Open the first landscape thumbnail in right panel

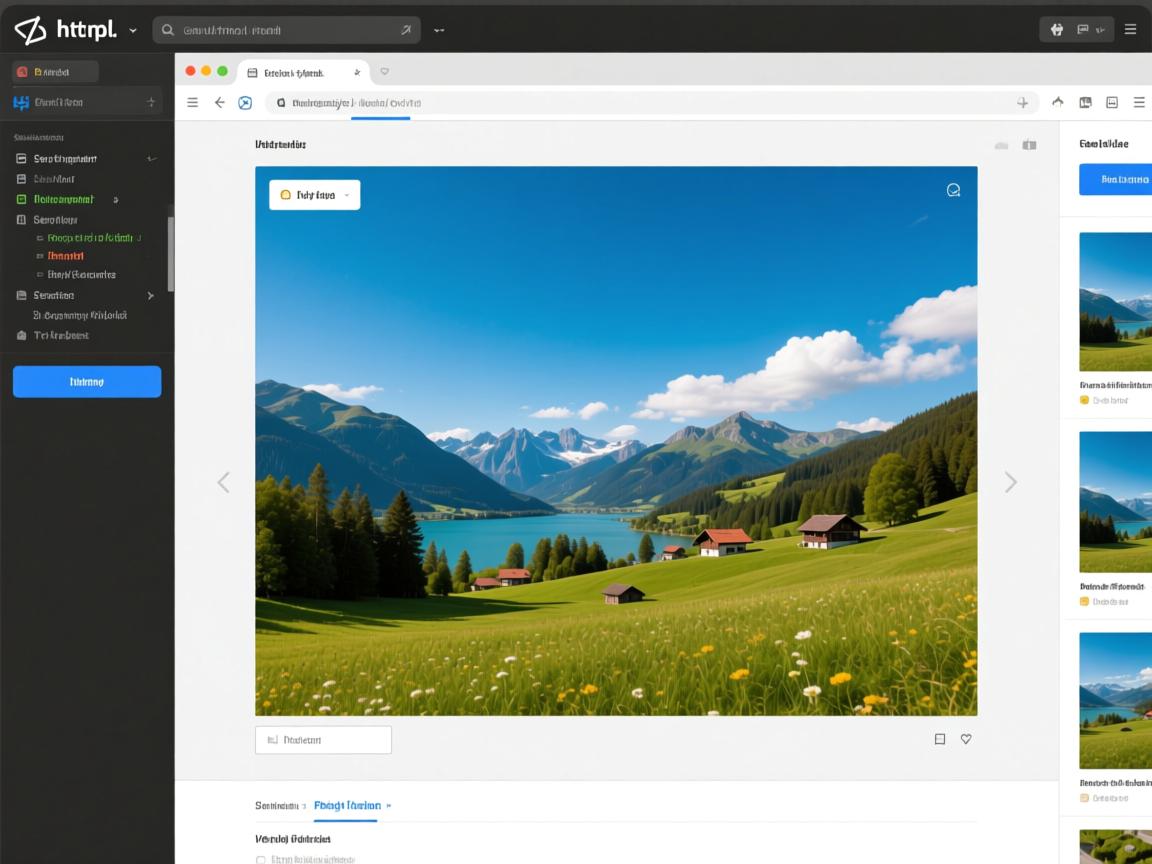(x=1115, y=302)
